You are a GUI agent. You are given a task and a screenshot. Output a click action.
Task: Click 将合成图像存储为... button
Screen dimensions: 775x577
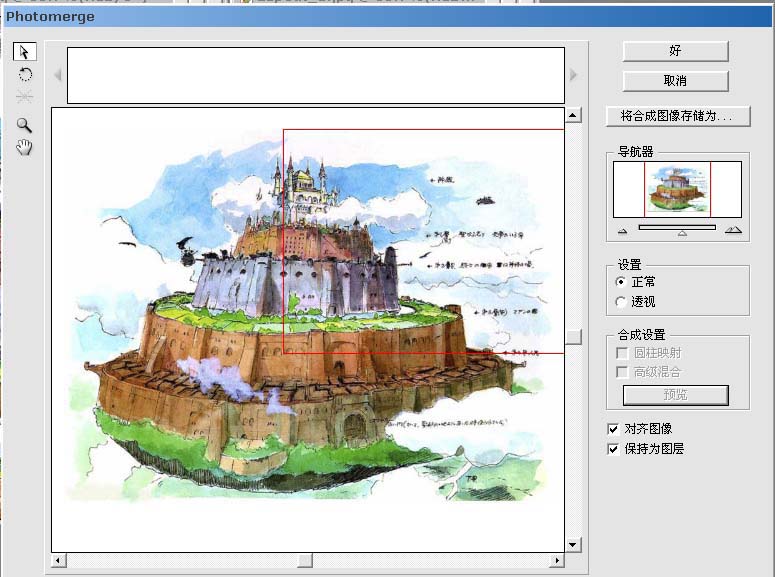[678, 116]
